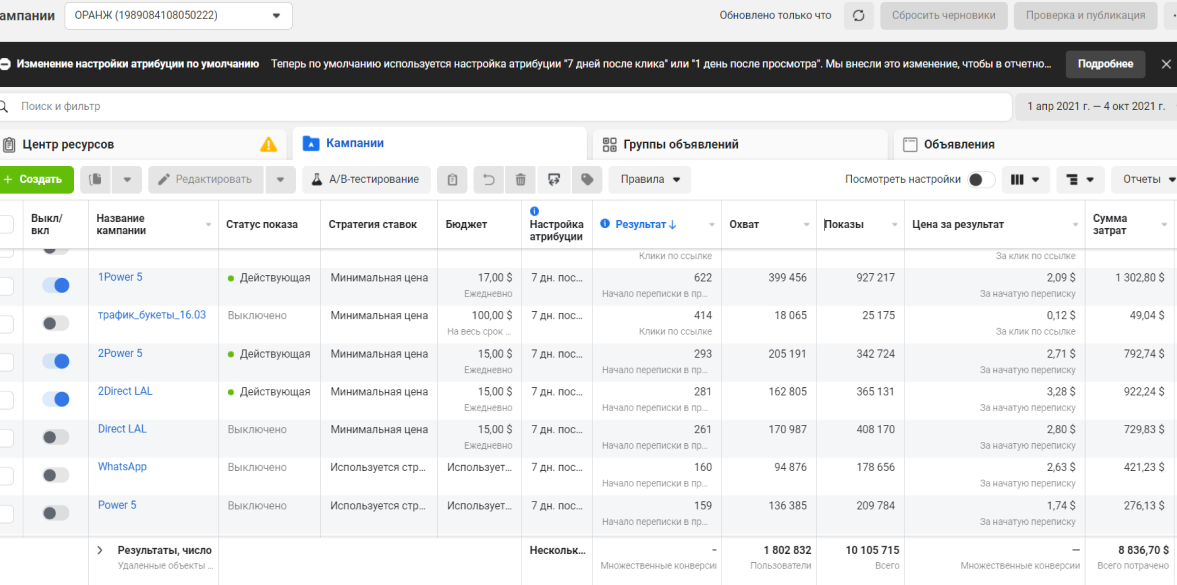
Task: Open the 2Direct LAL campaign link
Action: point(125,391)
